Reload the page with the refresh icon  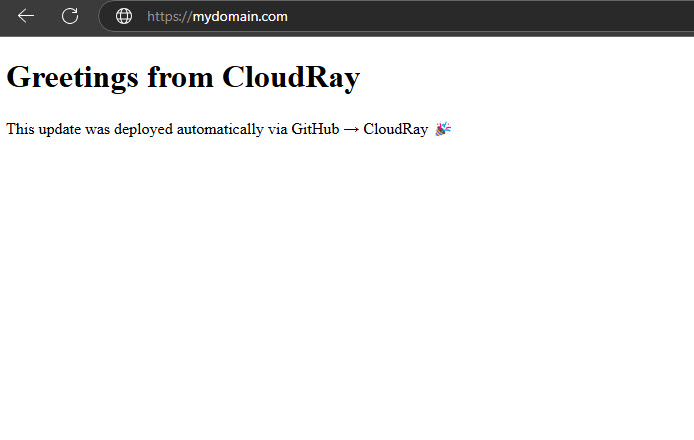[x=70, y=16]
